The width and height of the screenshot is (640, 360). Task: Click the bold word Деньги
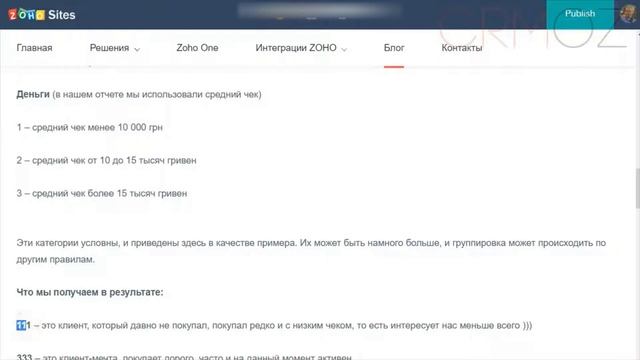point(33,94)
